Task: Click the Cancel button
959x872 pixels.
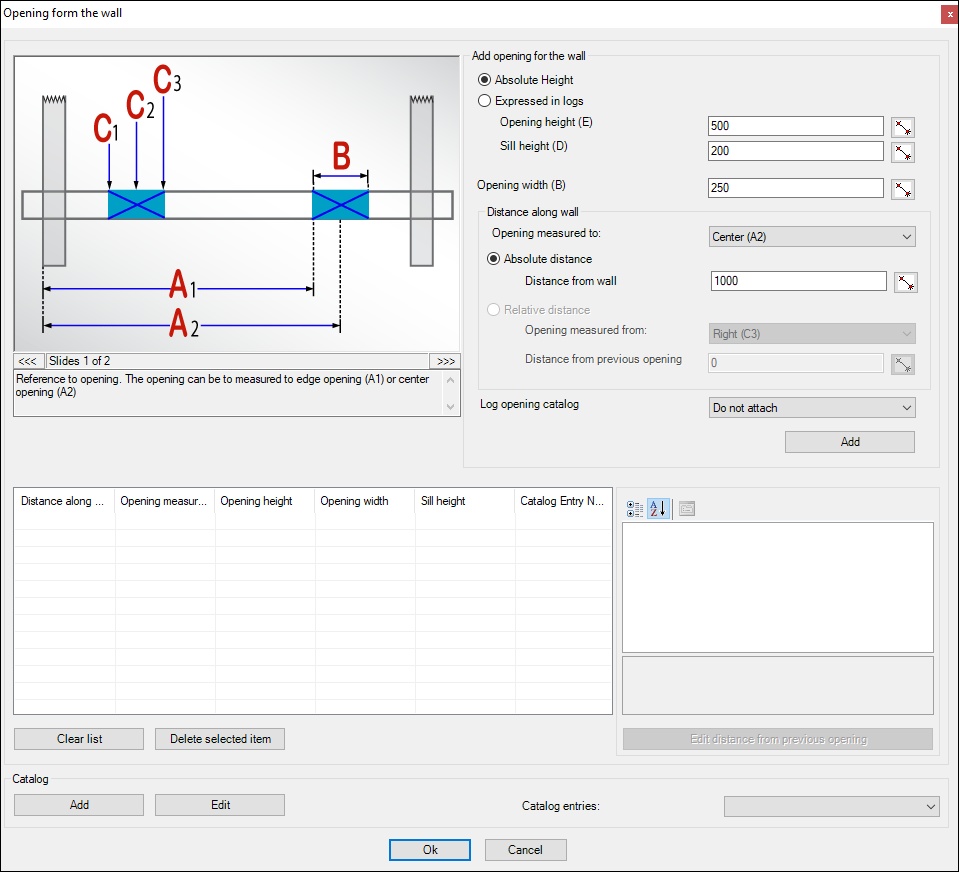Action: pos(525,850)
